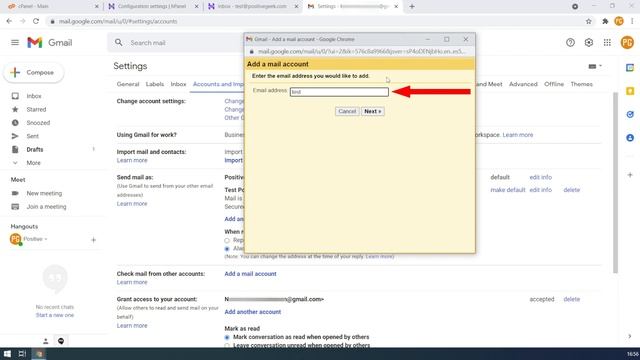The image size is (640, 360).
Task: Open the Calendar icon in the side panel
Action: point(630,68)
